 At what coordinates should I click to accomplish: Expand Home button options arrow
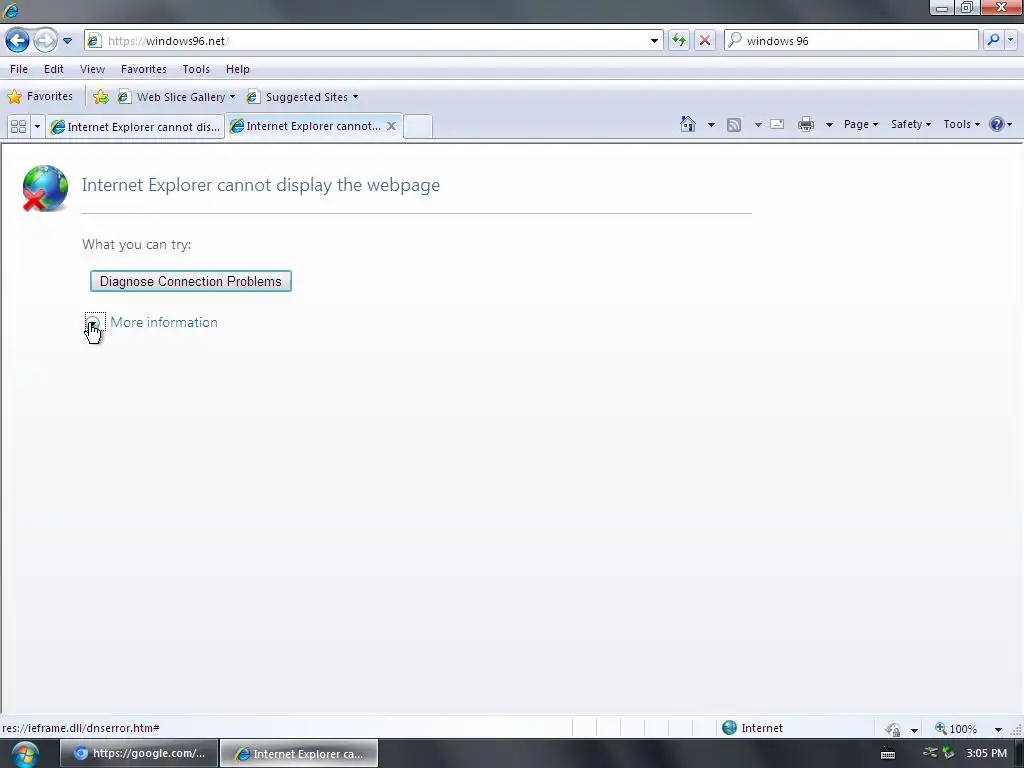click(x=711, y=124)
